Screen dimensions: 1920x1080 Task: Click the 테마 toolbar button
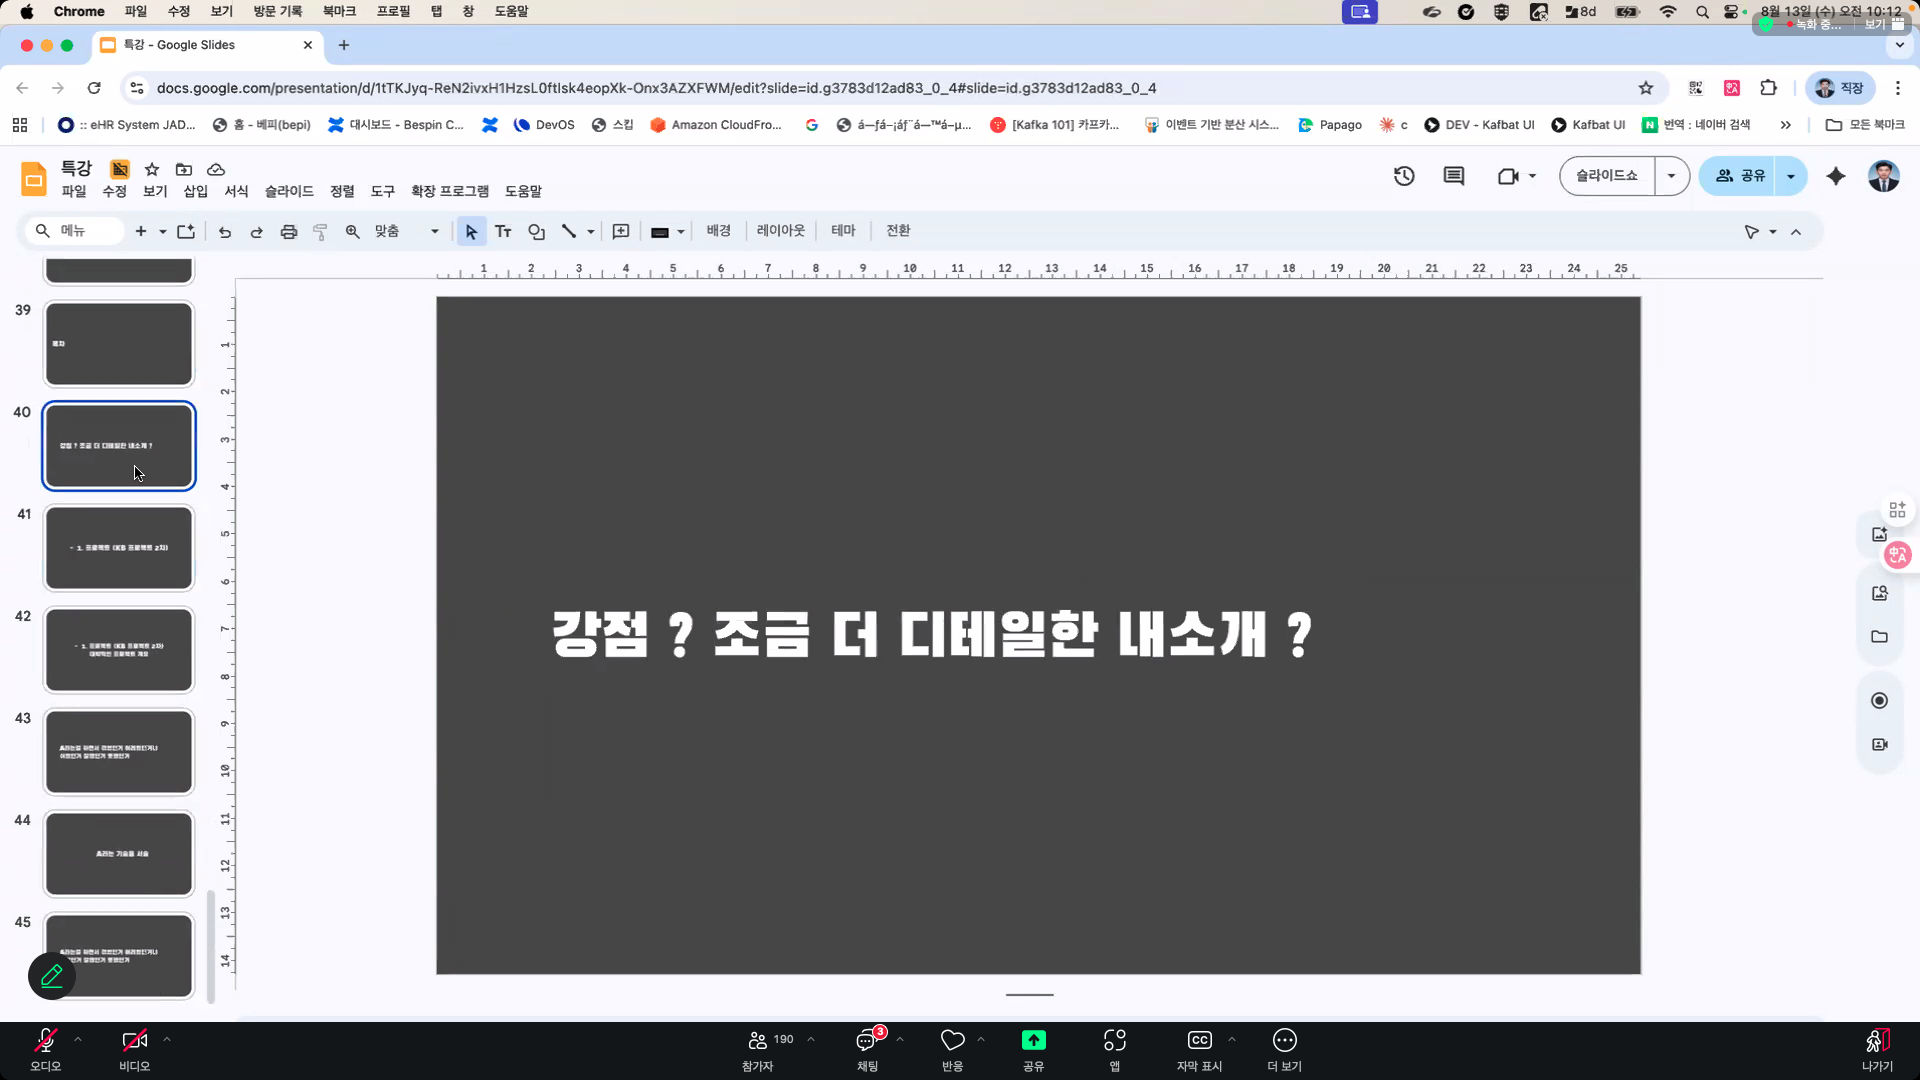(x=843, y=231)
